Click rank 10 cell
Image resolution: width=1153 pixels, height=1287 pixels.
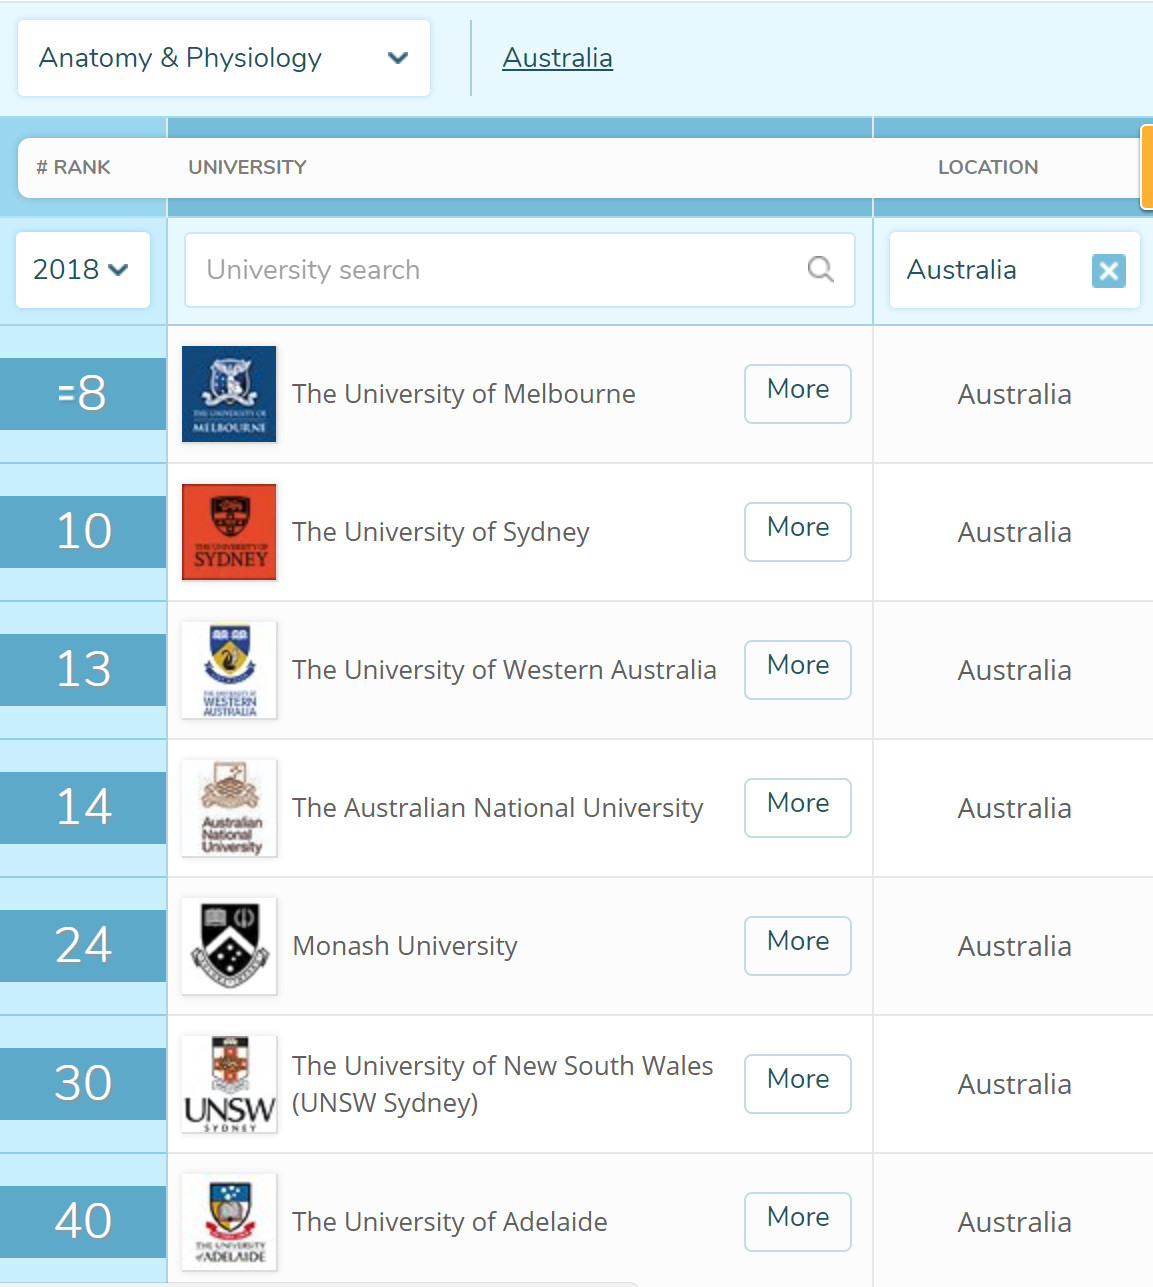point(83,532)
